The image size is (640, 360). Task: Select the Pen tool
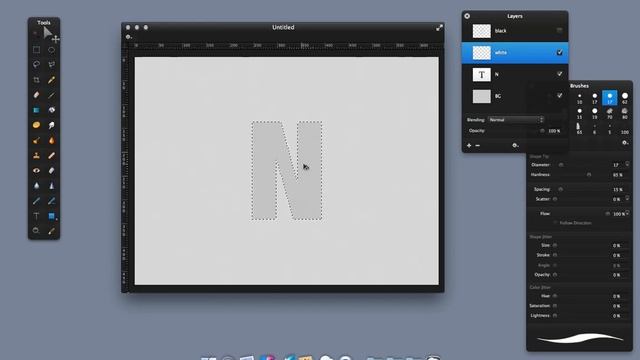click(36, 201)
